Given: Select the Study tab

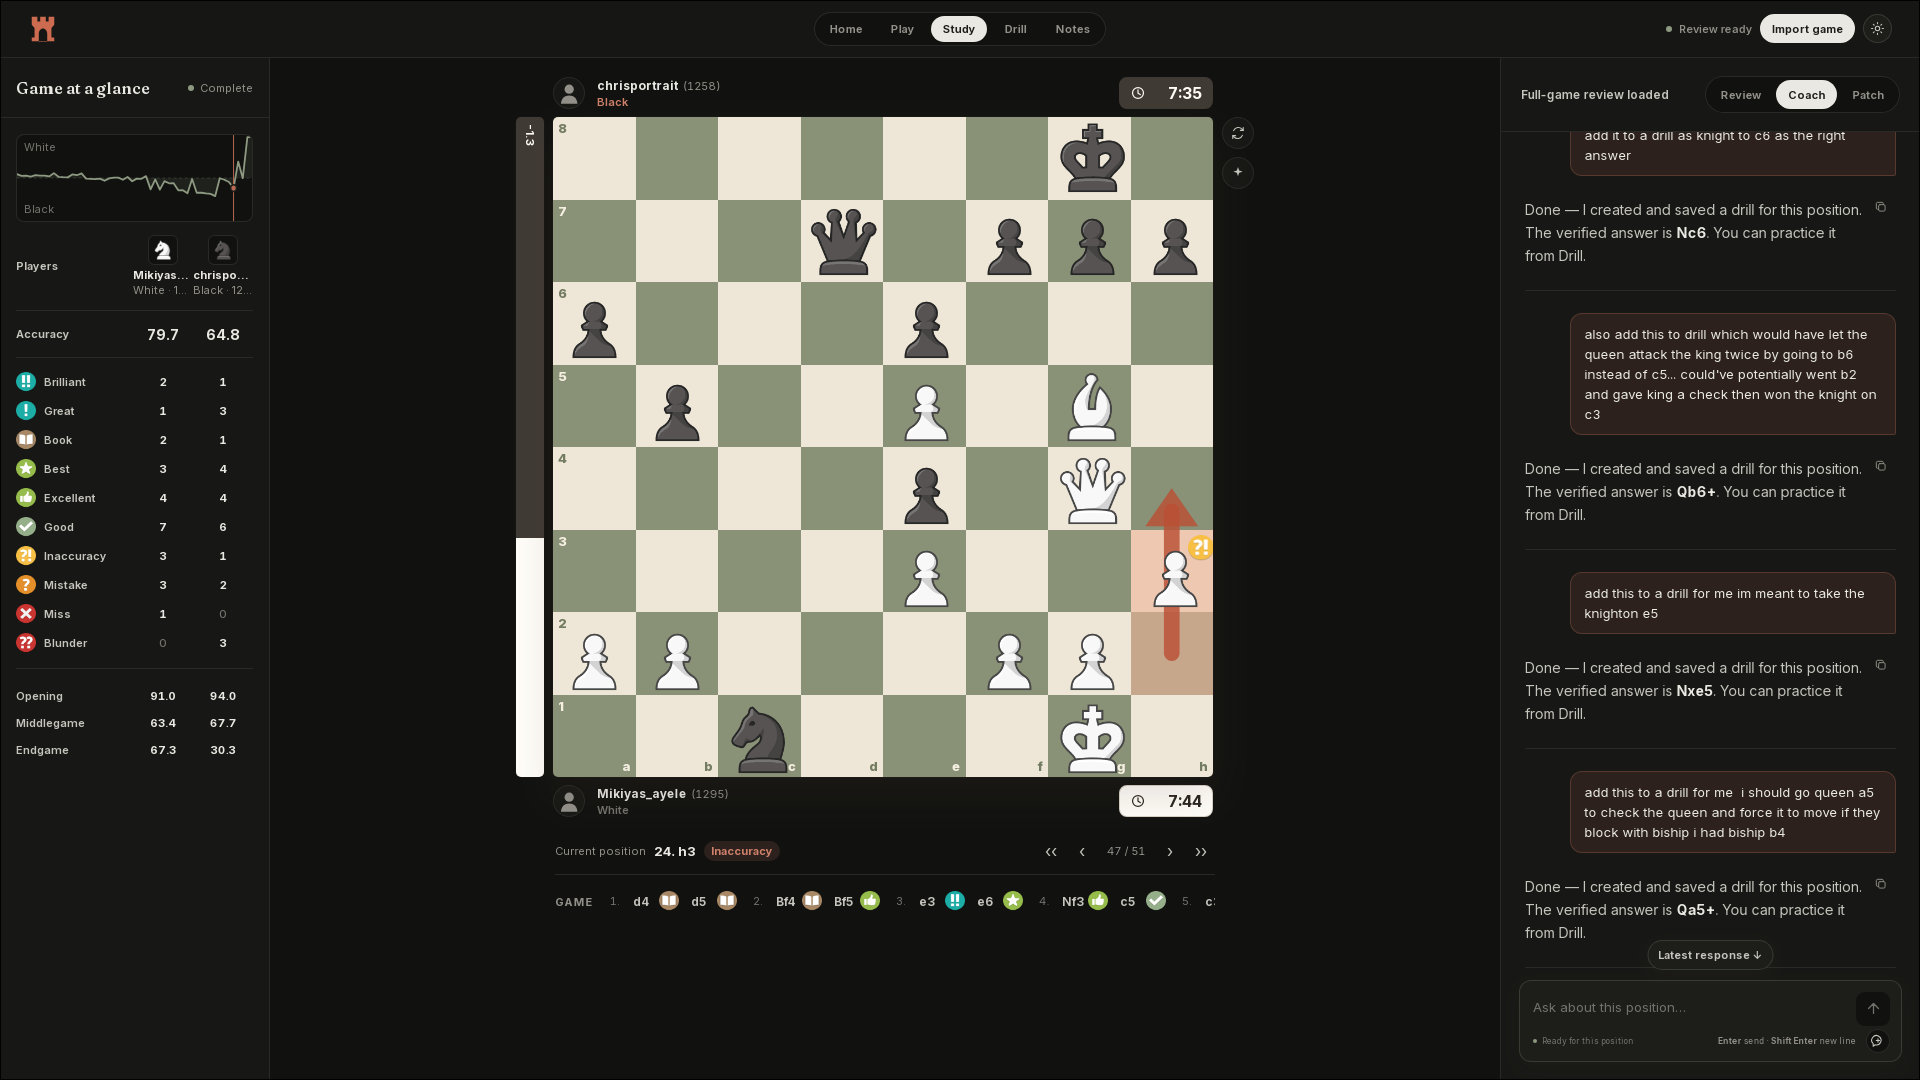Looking at the screenshot, I should (x=959, y=29).
